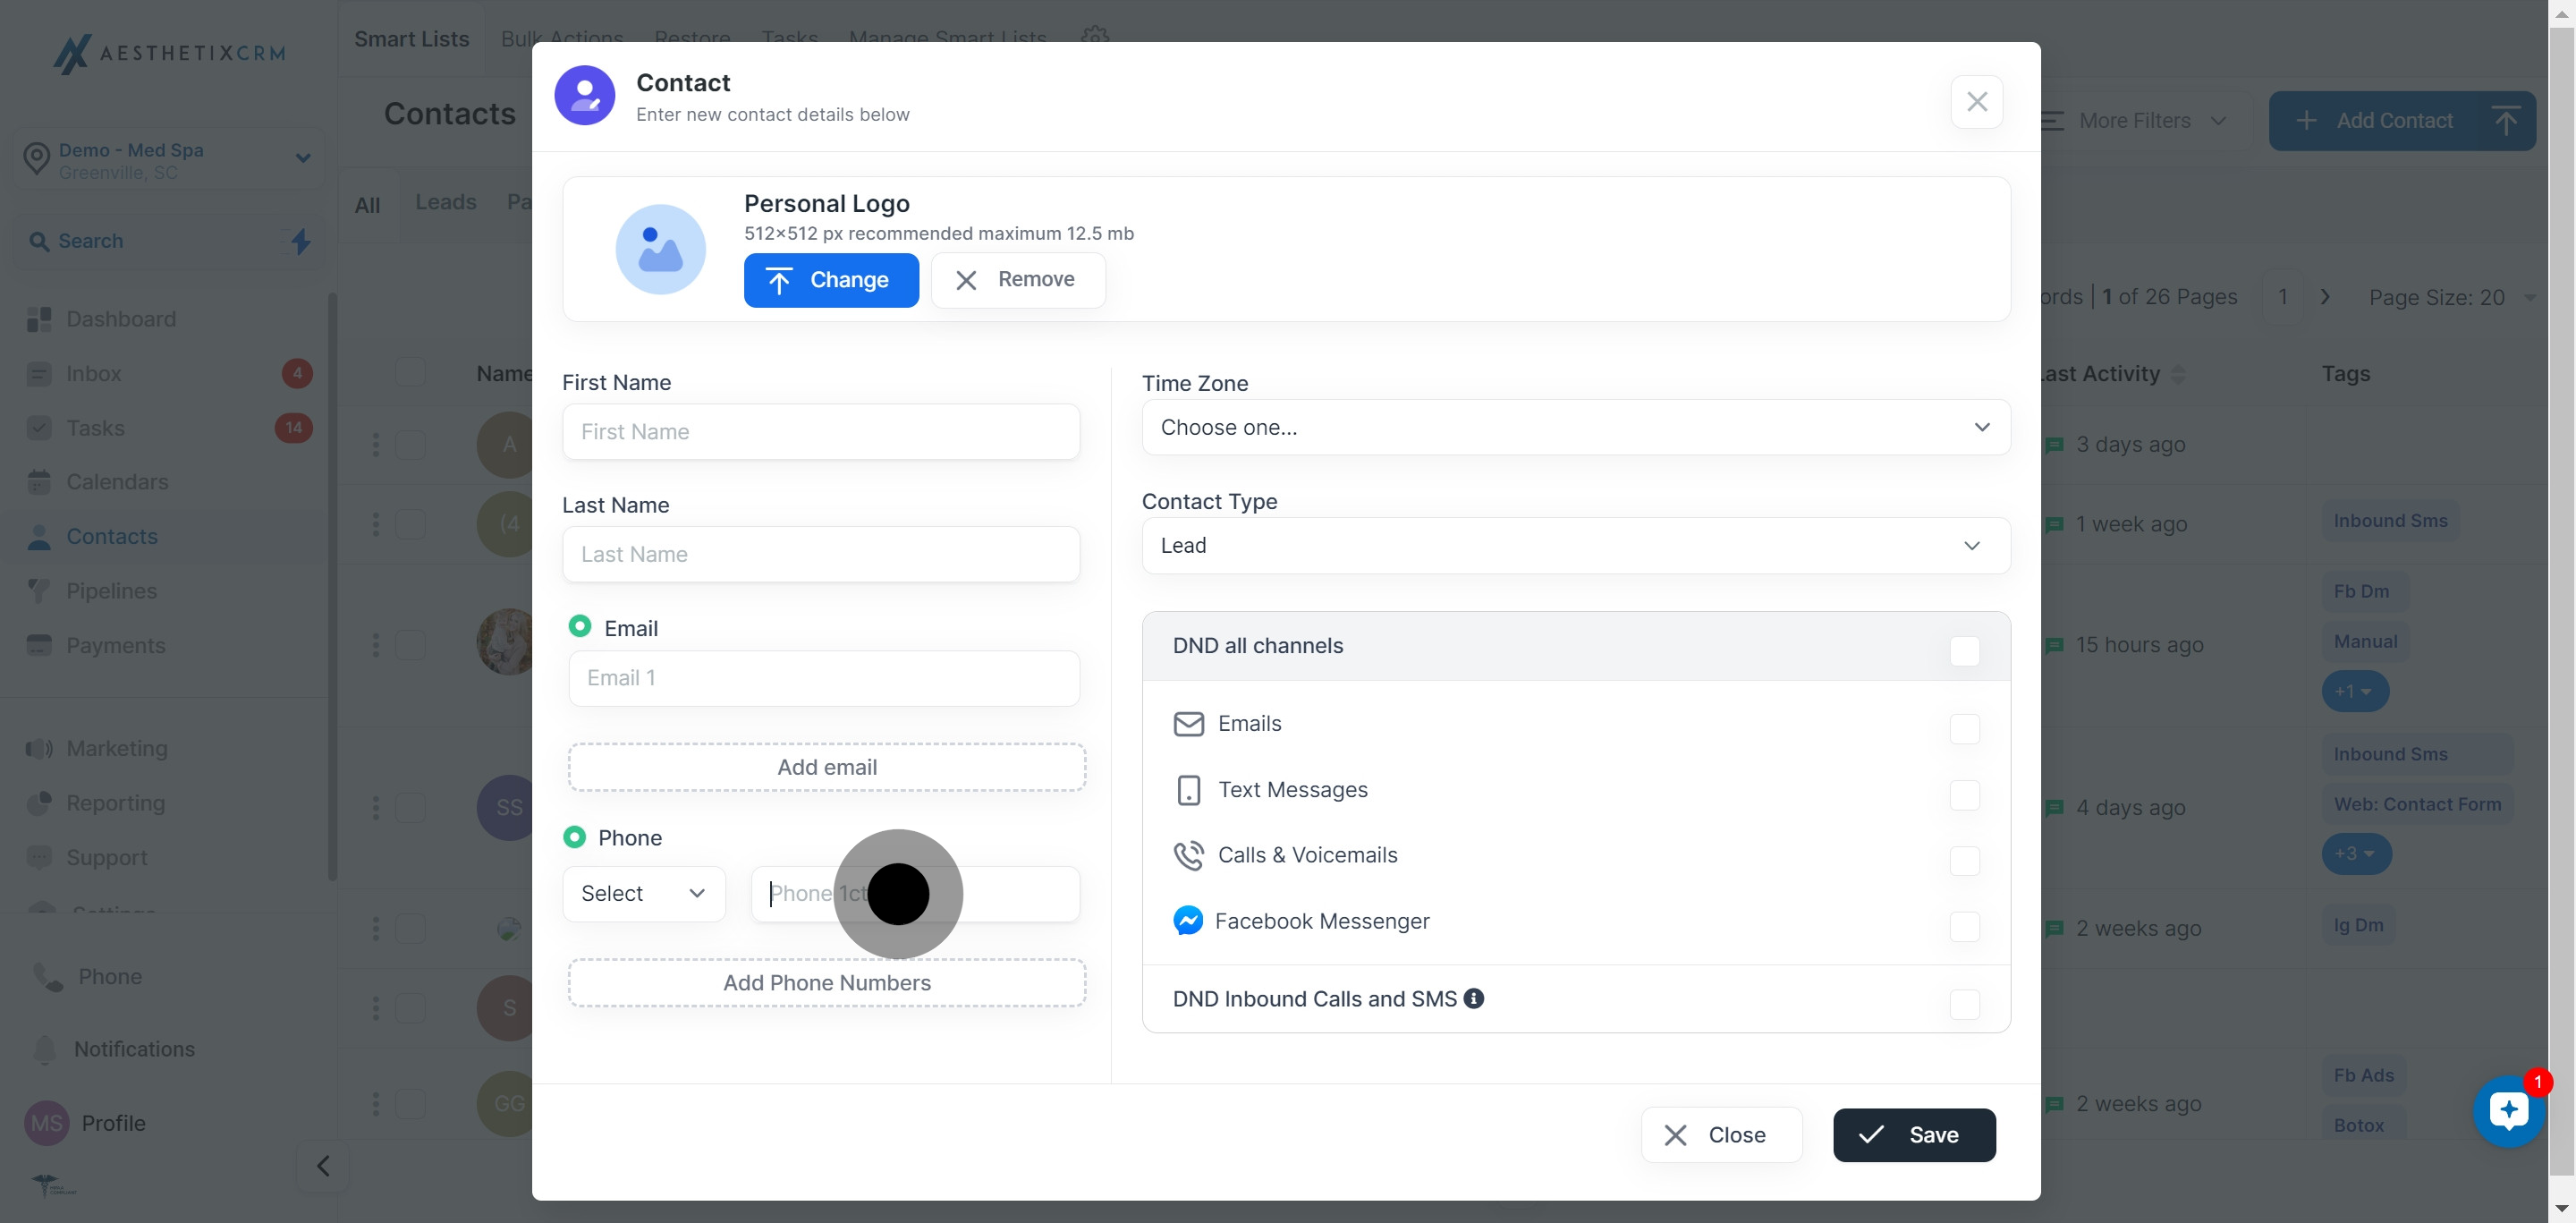The height and width of the screenshot is (1223, 2576).
Task: Click the Change logo button
Action: [x=830, y=280]
